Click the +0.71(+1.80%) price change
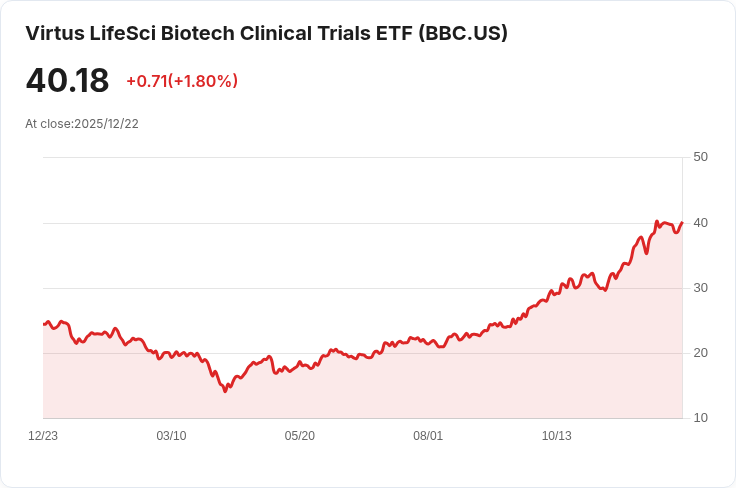736x488 pixels. pos(182,81)
